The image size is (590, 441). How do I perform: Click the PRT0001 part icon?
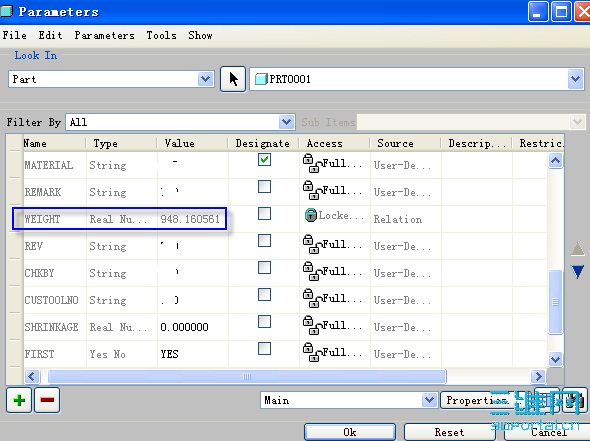pos(261,79)
